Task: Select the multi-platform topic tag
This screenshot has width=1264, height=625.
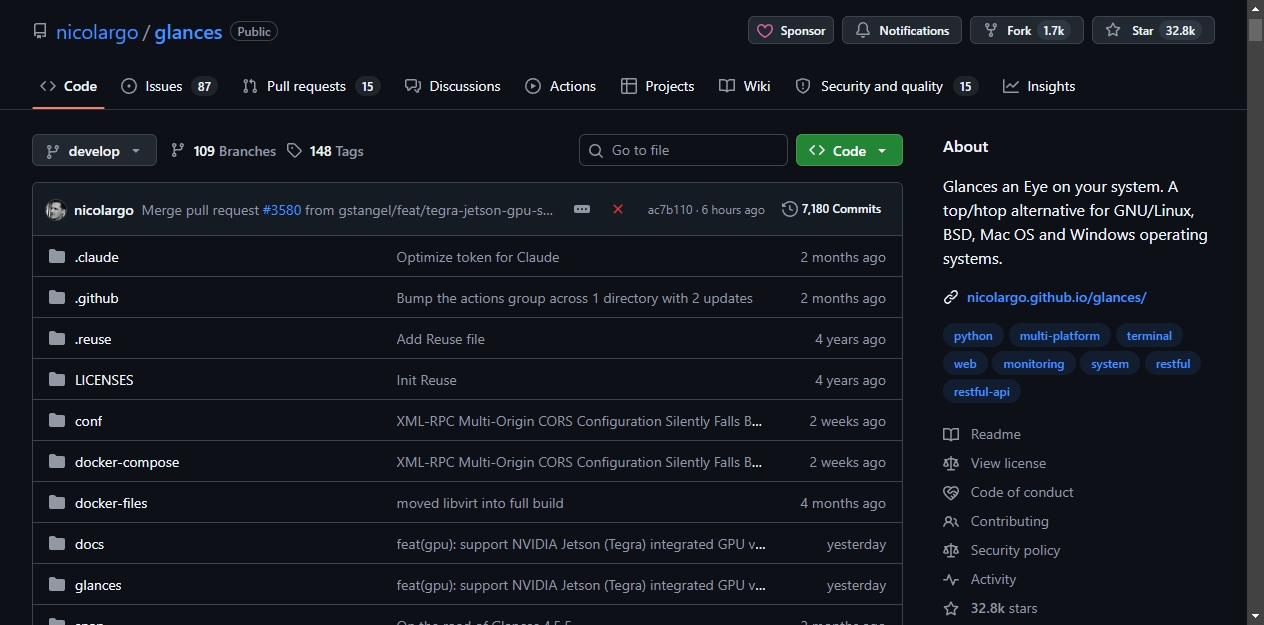Action: (x=1060, y=336)
